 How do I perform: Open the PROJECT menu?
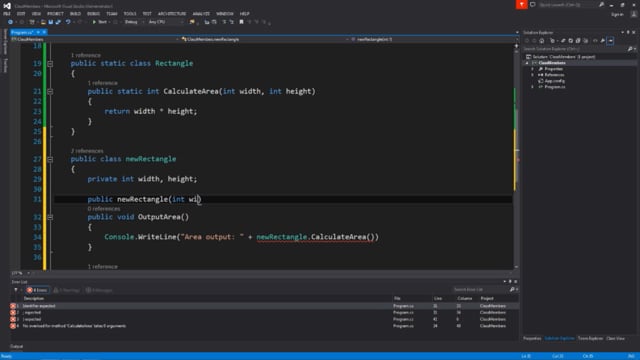point(55,13)
